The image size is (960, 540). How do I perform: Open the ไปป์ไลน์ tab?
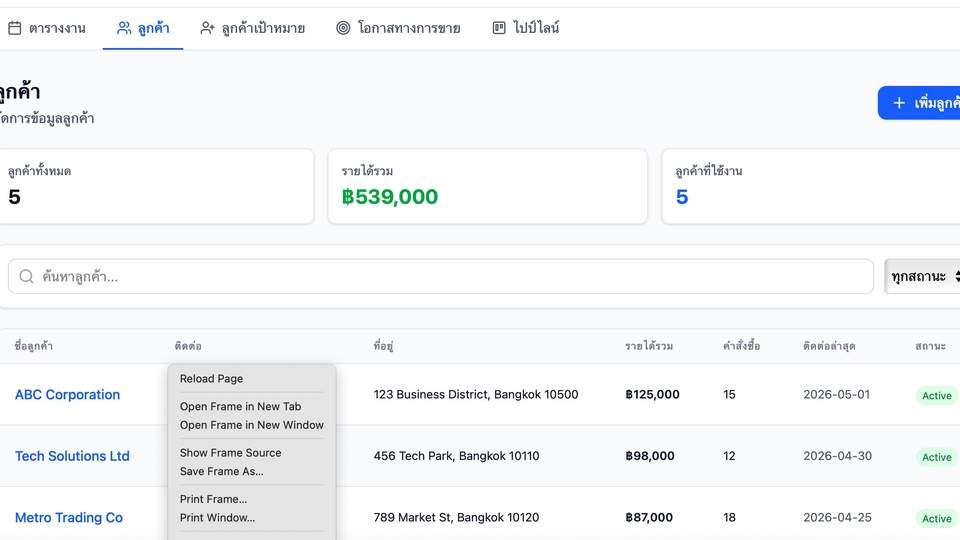click(x=525, y=28)
